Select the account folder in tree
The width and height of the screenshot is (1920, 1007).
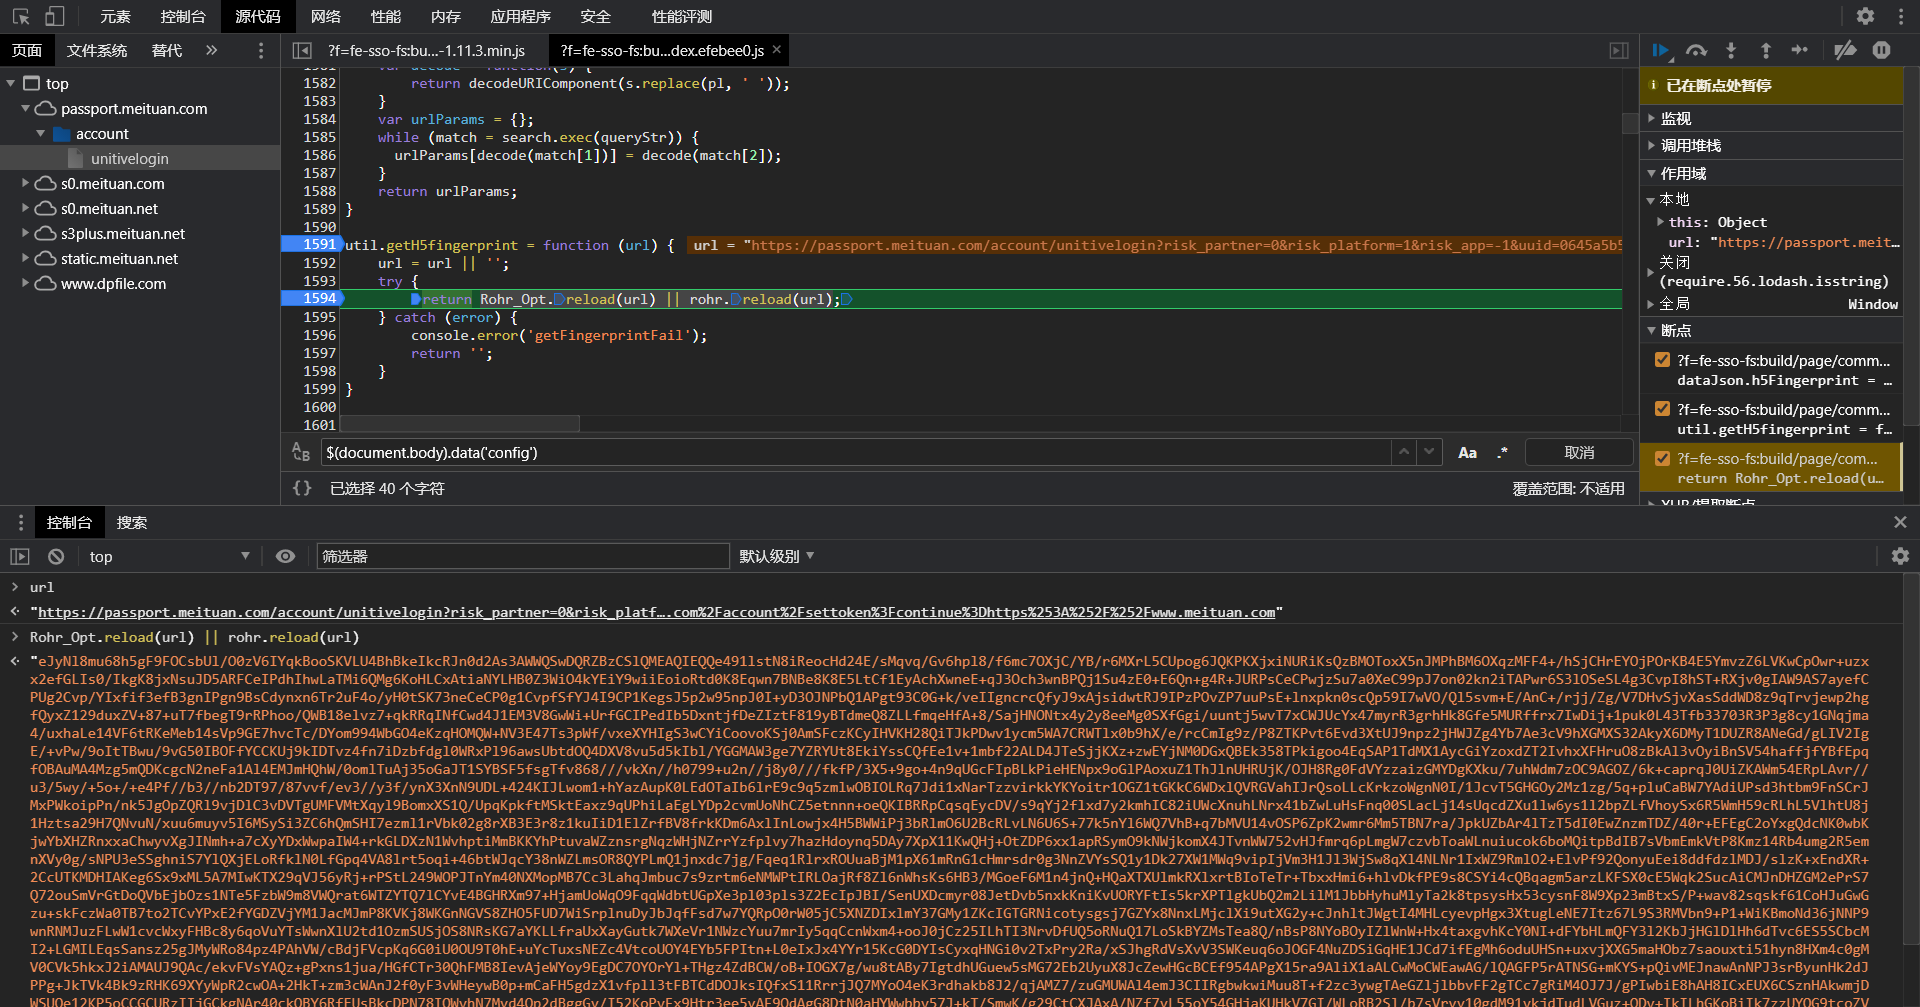pos(102,133)
